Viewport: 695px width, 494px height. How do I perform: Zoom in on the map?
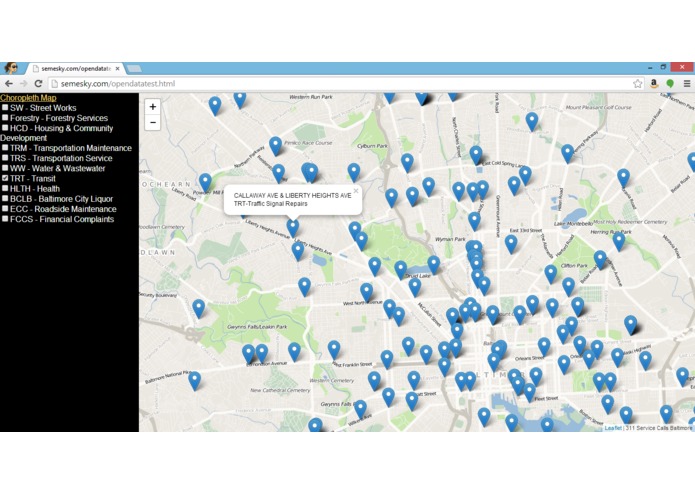[152, 107]
